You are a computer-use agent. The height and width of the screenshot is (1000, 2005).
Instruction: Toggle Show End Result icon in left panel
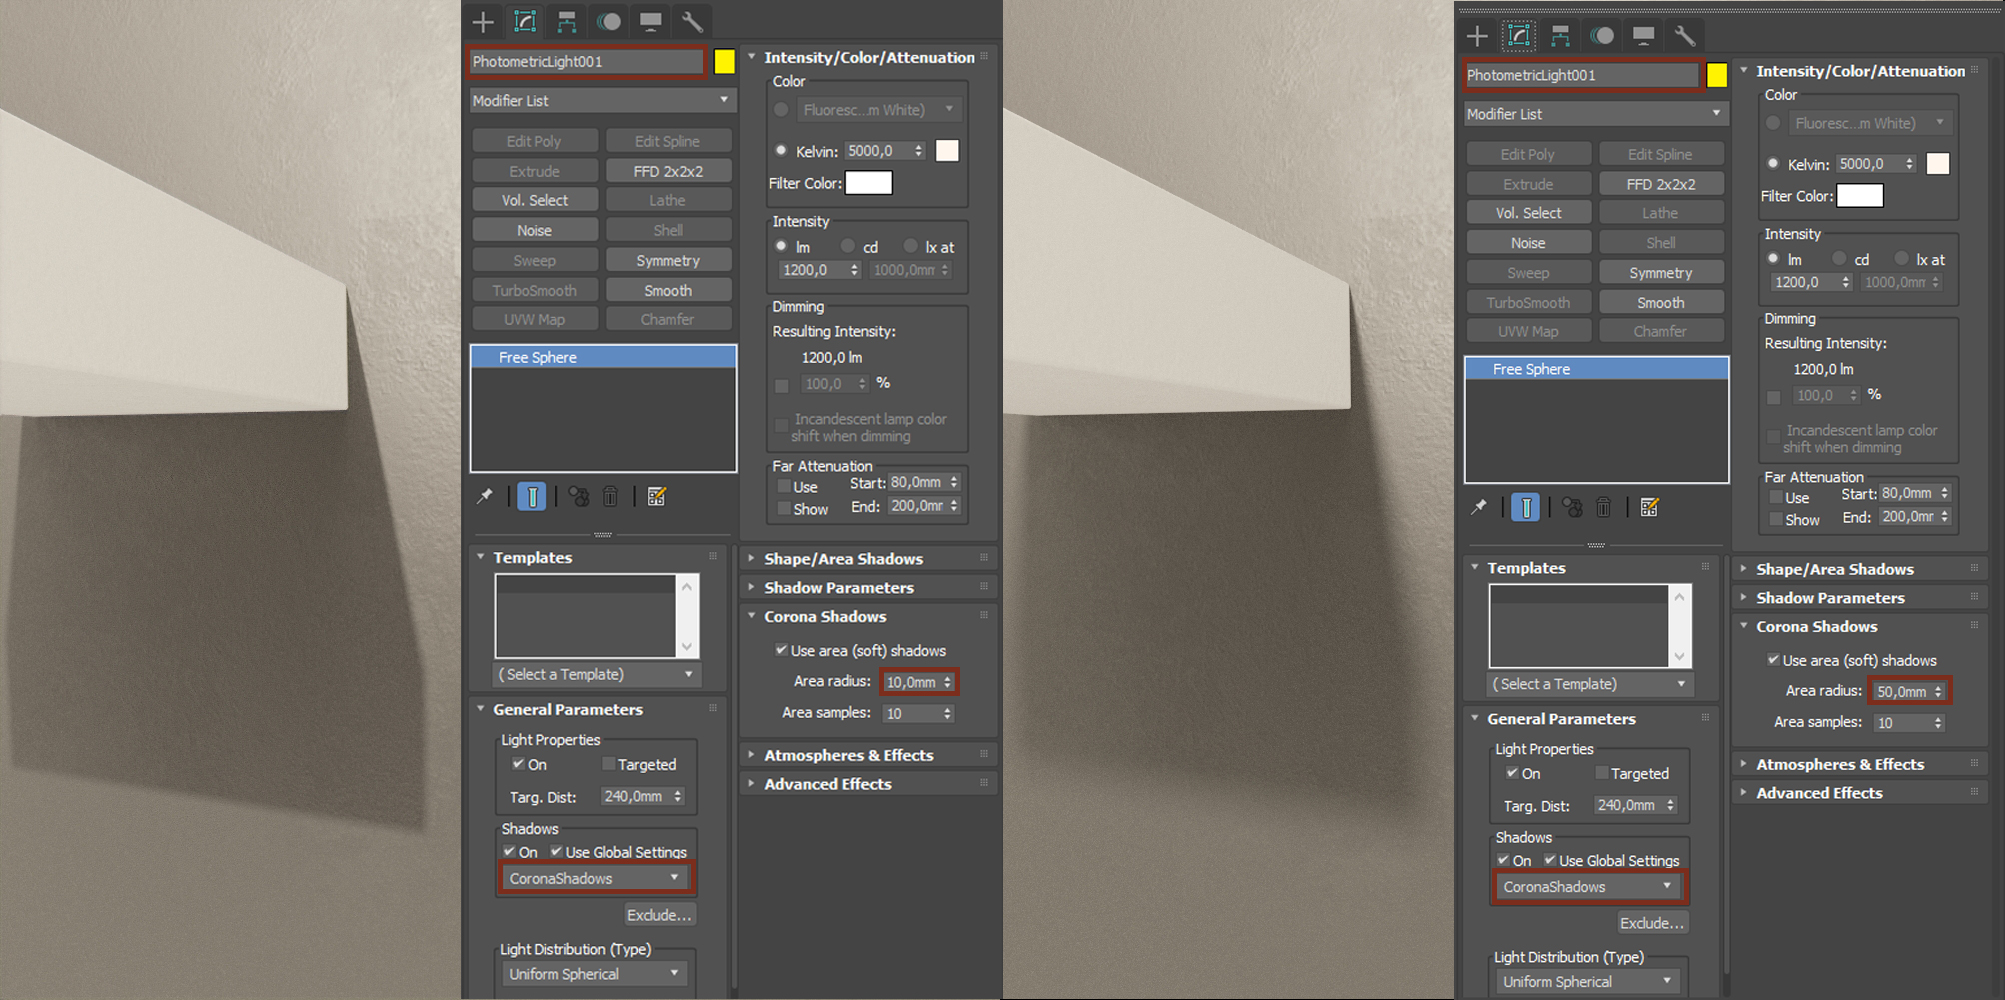532,496
